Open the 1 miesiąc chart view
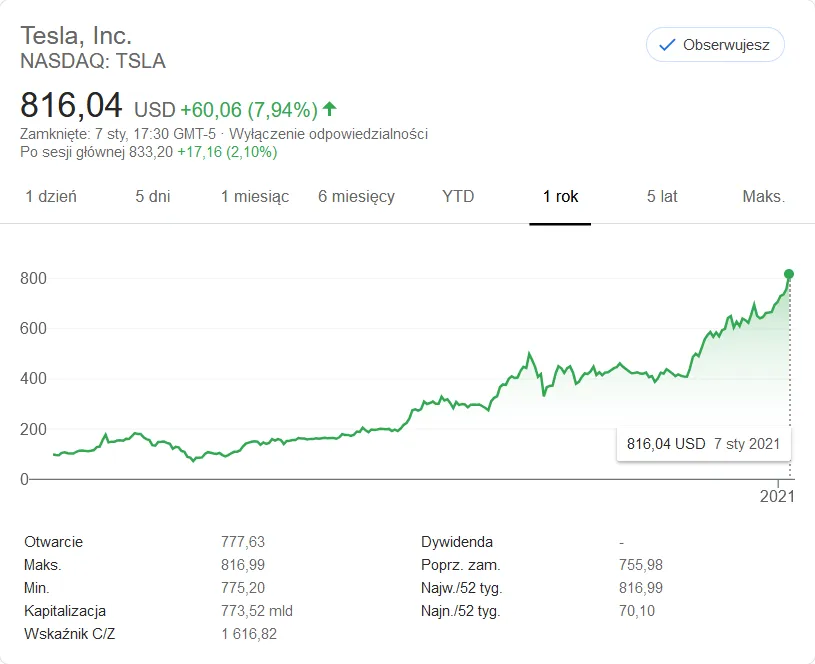This screenshot has height=664, width=815. click(x=255, y=197)
